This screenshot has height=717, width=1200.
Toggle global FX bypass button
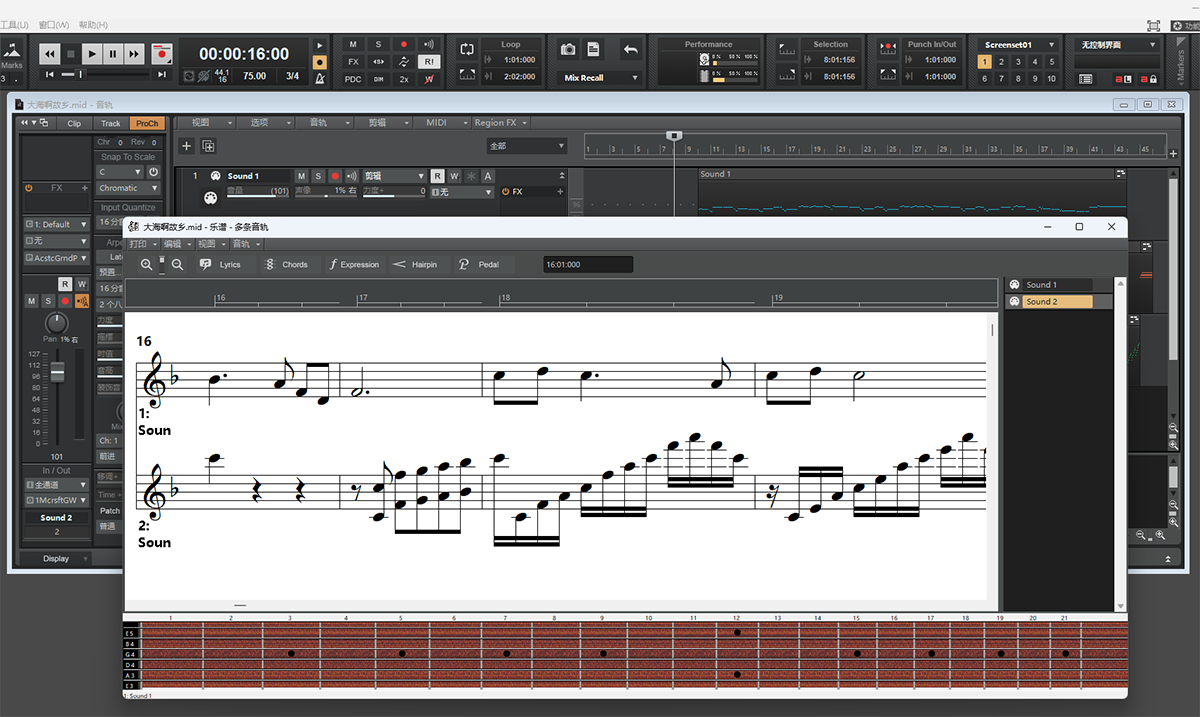(x=353, y=61)
